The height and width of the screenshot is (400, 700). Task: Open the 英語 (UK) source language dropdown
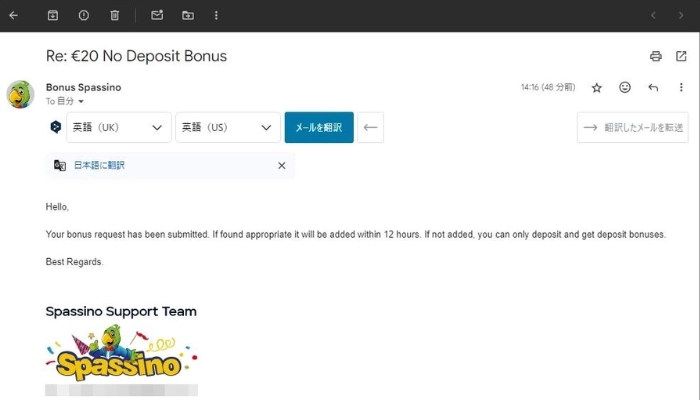(x=119, y=127)
